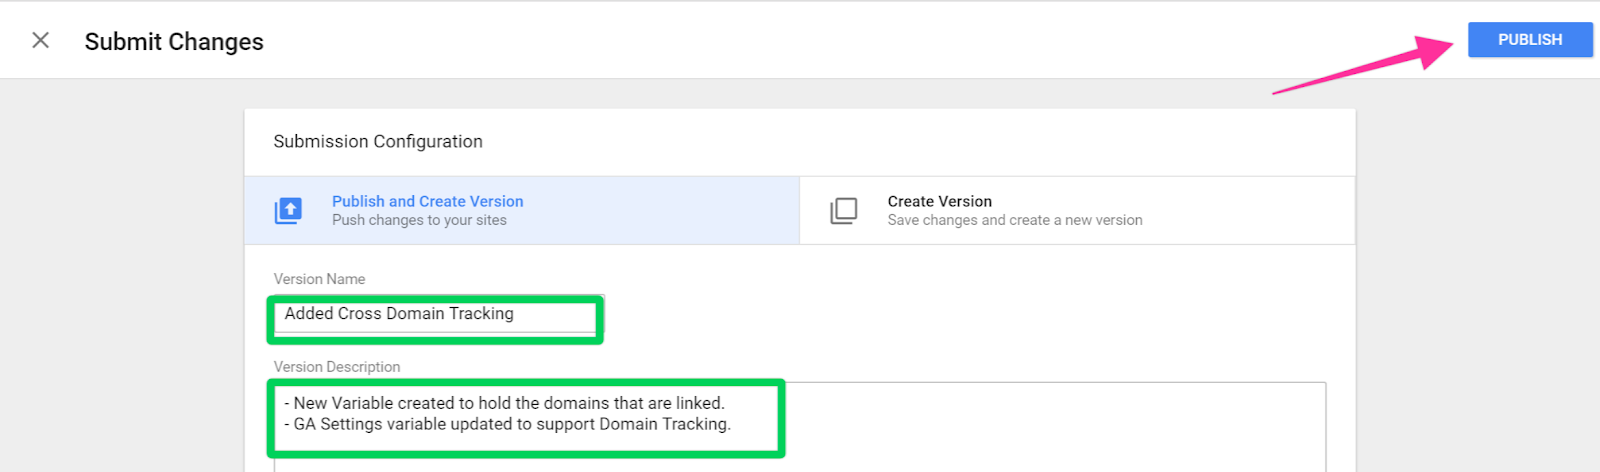
Task: Focus the Version Name input field
Action: coord(435,314)
